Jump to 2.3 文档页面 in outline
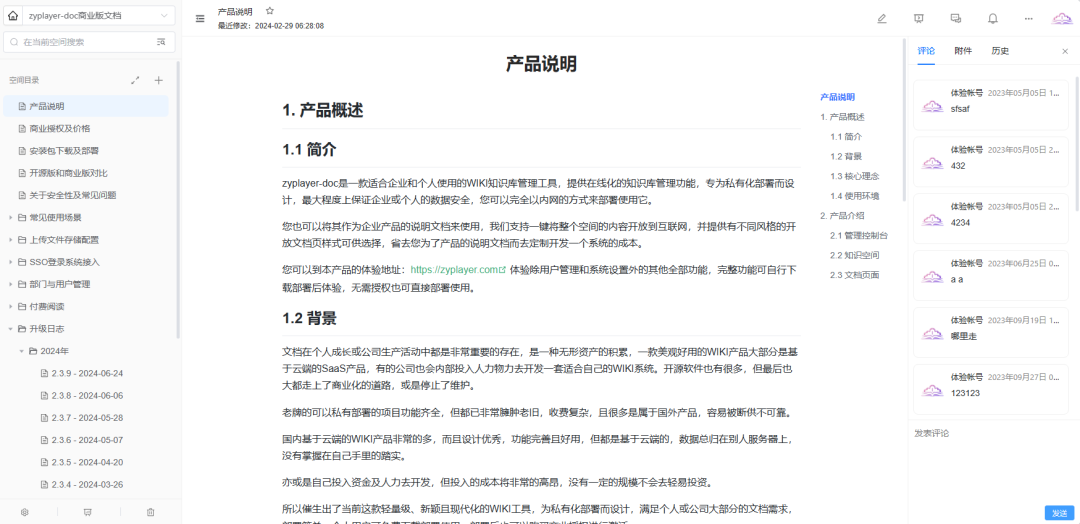Image resolution: width=1080 pixels, height=524 pixels. click(855, 275)
